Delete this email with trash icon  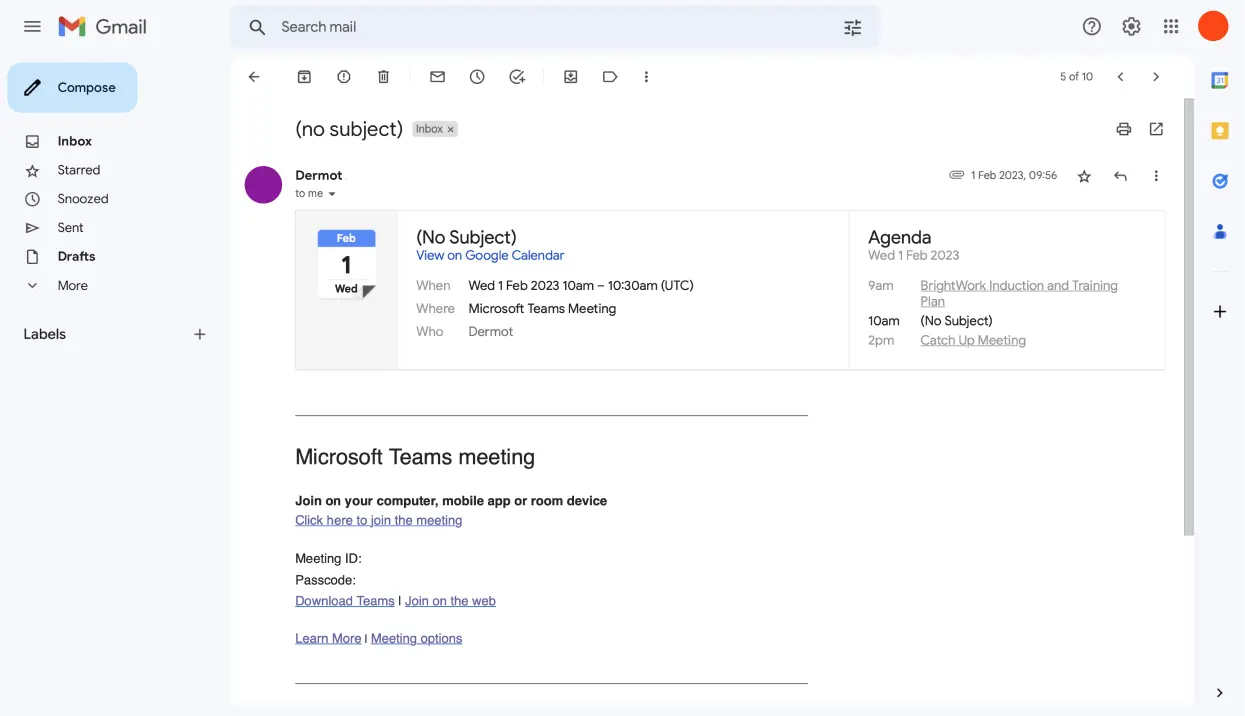(x=384, y=77)
